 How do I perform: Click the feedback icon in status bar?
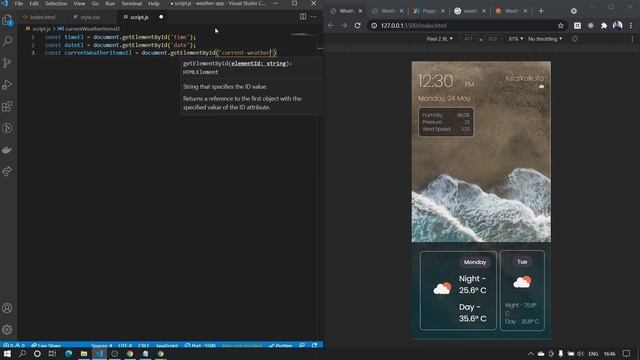(302, 345)
